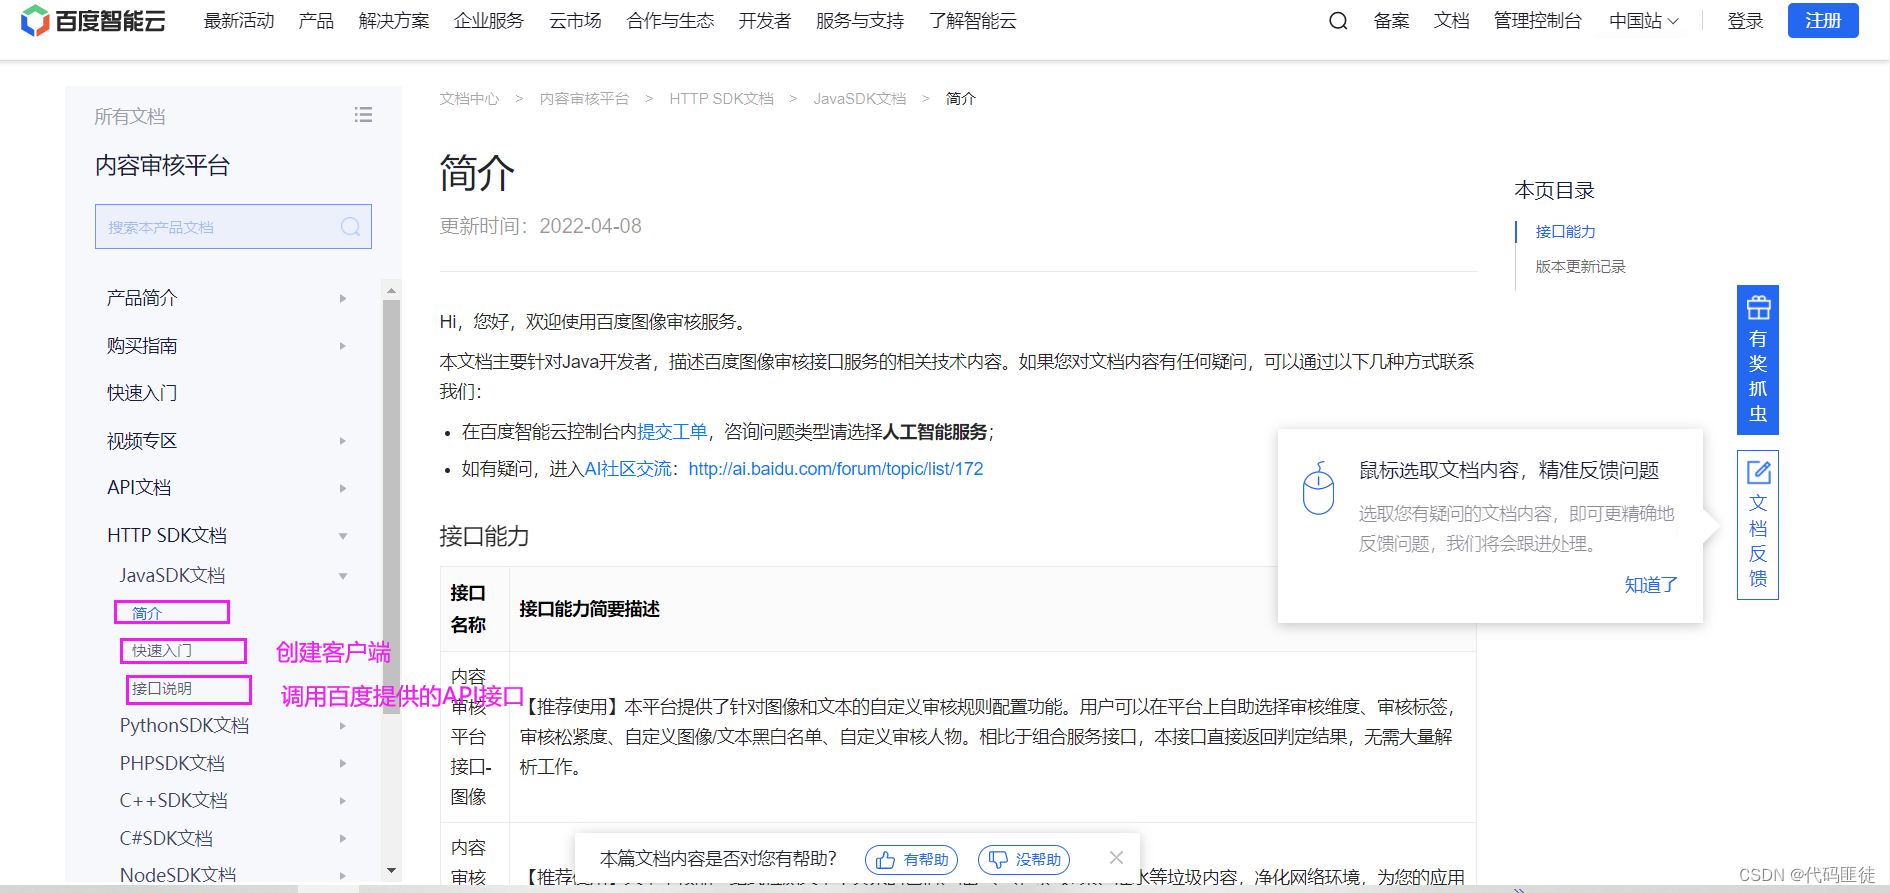Click the gift icon for 有奖抓虫

[x=1758, y=308]
